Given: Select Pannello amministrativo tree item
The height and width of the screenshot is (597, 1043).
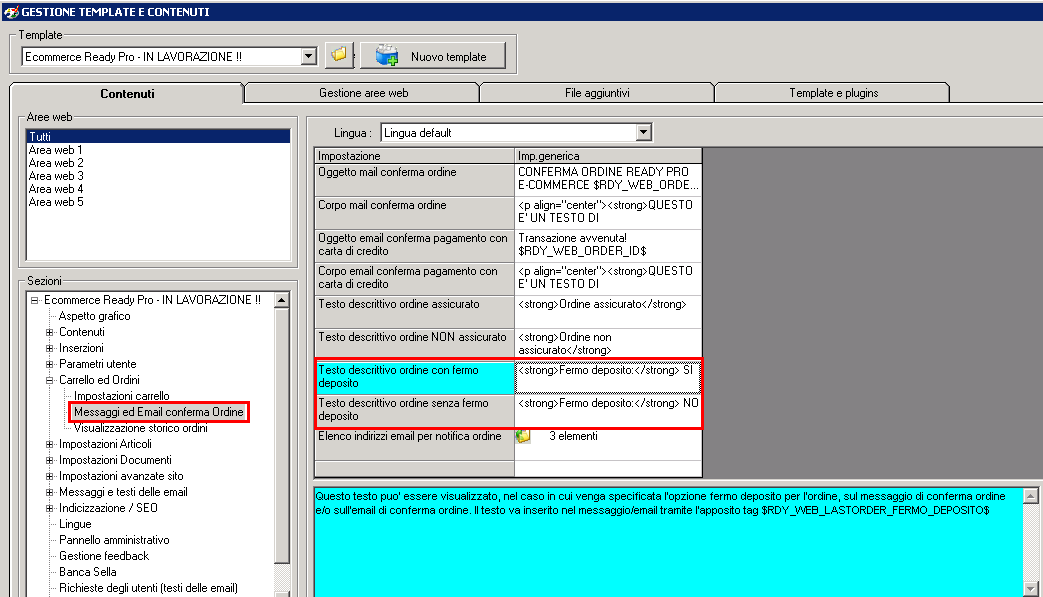Looking at the screenshot, I should [x=114, y=540].
